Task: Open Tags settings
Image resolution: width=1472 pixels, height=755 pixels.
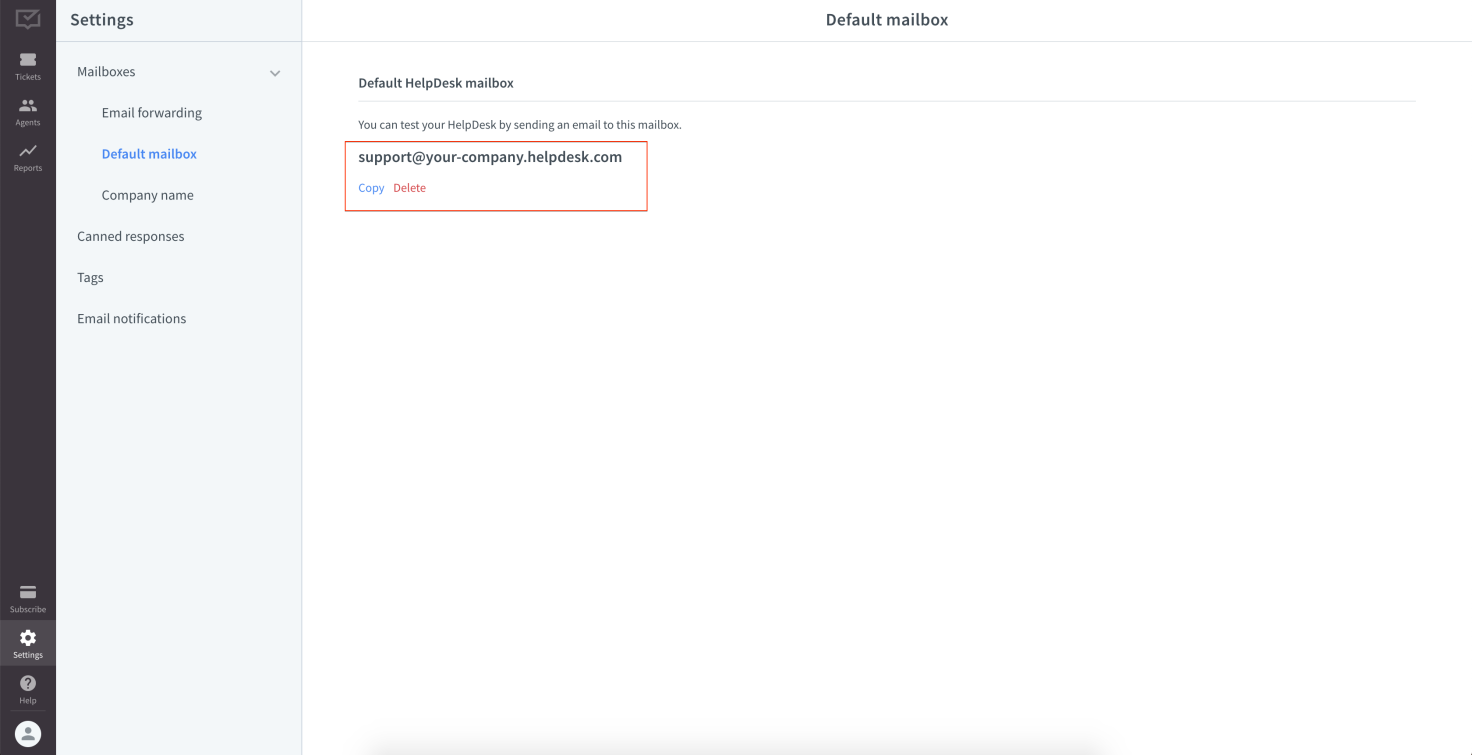Action: click(x=90, y=277)
